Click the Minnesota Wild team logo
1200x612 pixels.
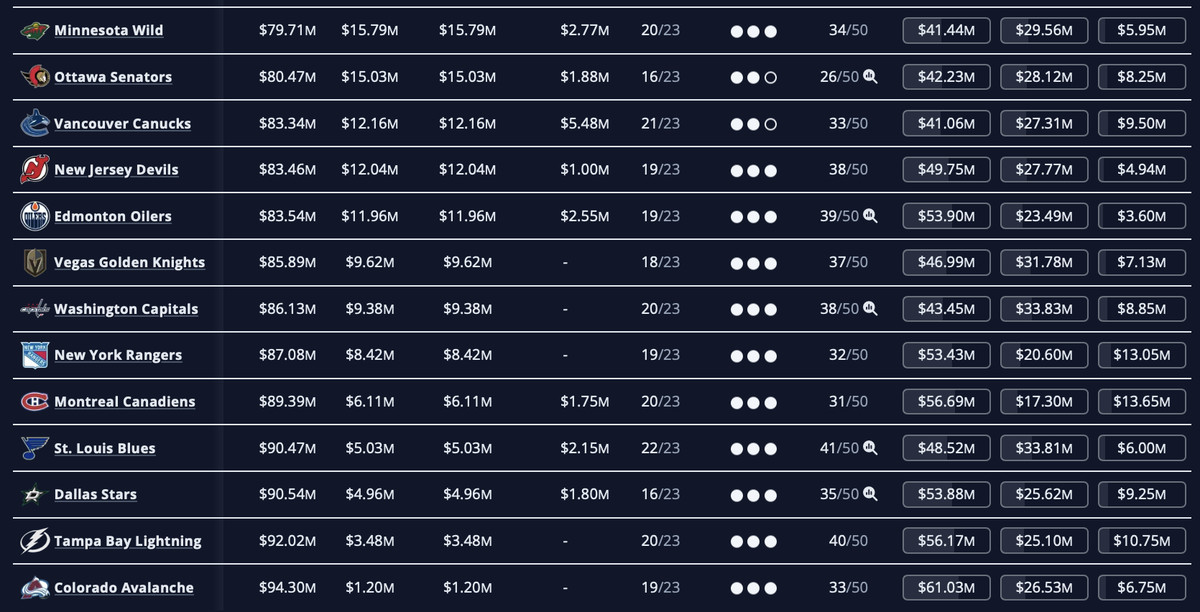pyautogui.click(x=34, y=31)
